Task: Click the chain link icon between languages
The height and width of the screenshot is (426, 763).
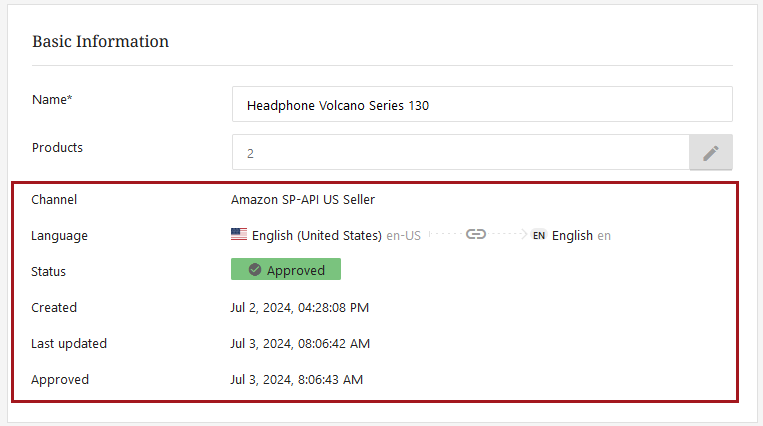Action: click(476, 235)
